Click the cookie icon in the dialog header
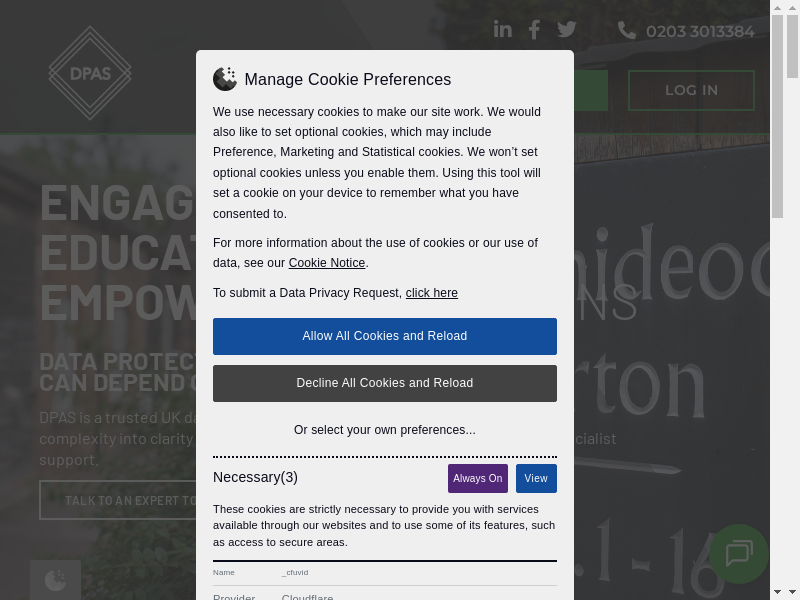800x600 pixels. 225,79
